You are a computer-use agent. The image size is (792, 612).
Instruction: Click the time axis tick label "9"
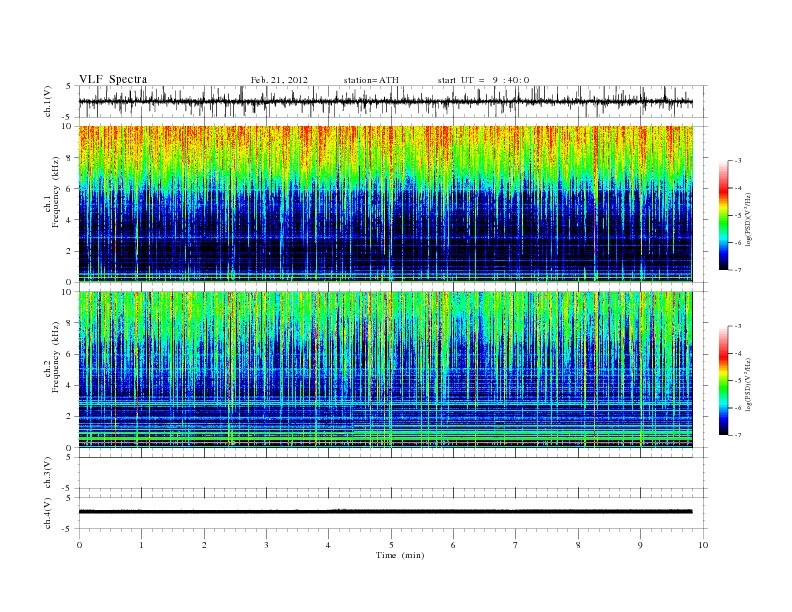pos(640,545)
